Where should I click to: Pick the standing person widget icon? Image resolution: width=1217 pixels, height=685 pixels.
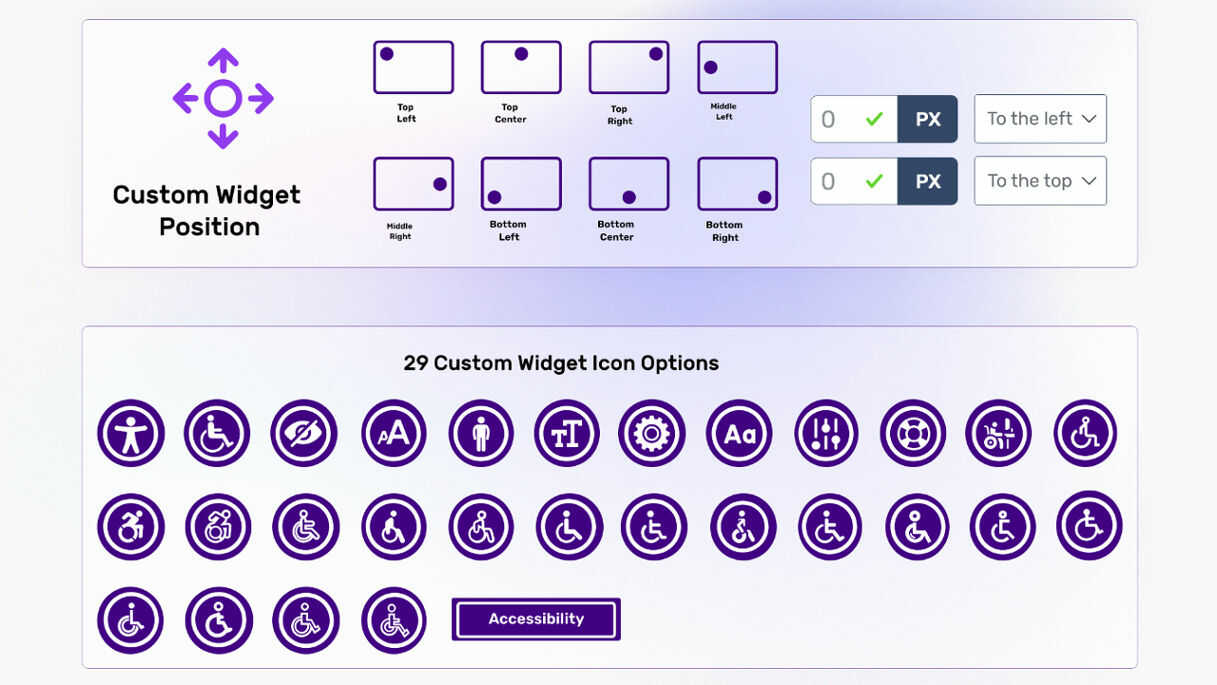(481, 433)
